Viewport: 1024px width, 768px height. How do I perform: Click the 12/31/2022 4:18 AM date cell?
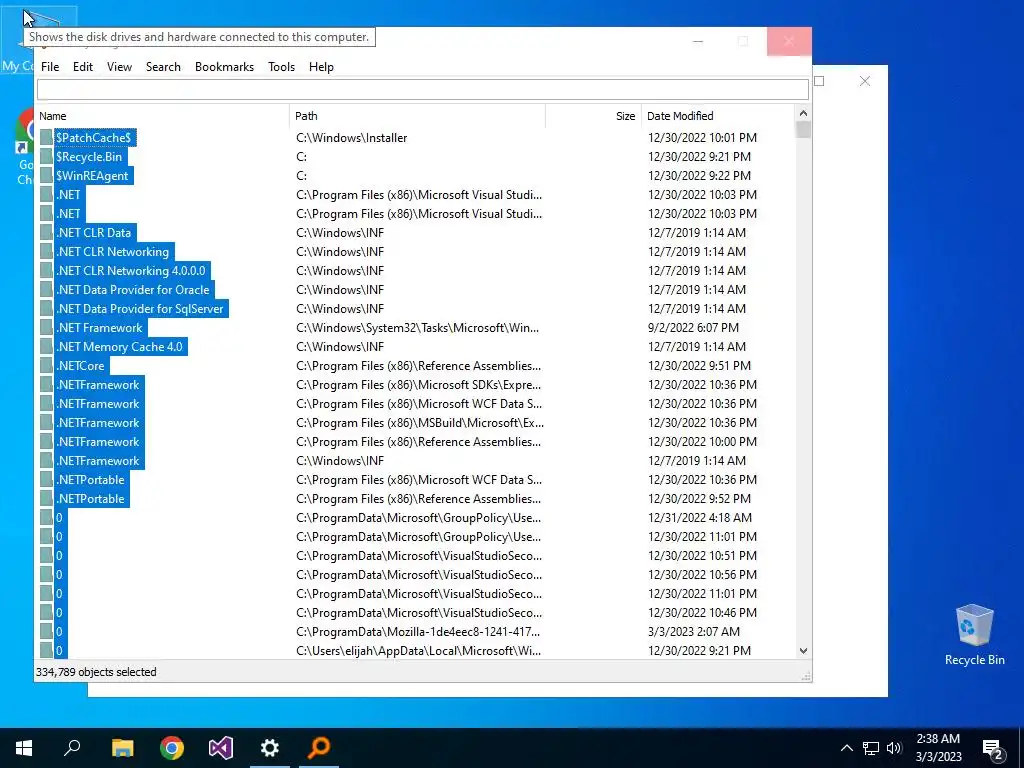[x=699, y=517]
